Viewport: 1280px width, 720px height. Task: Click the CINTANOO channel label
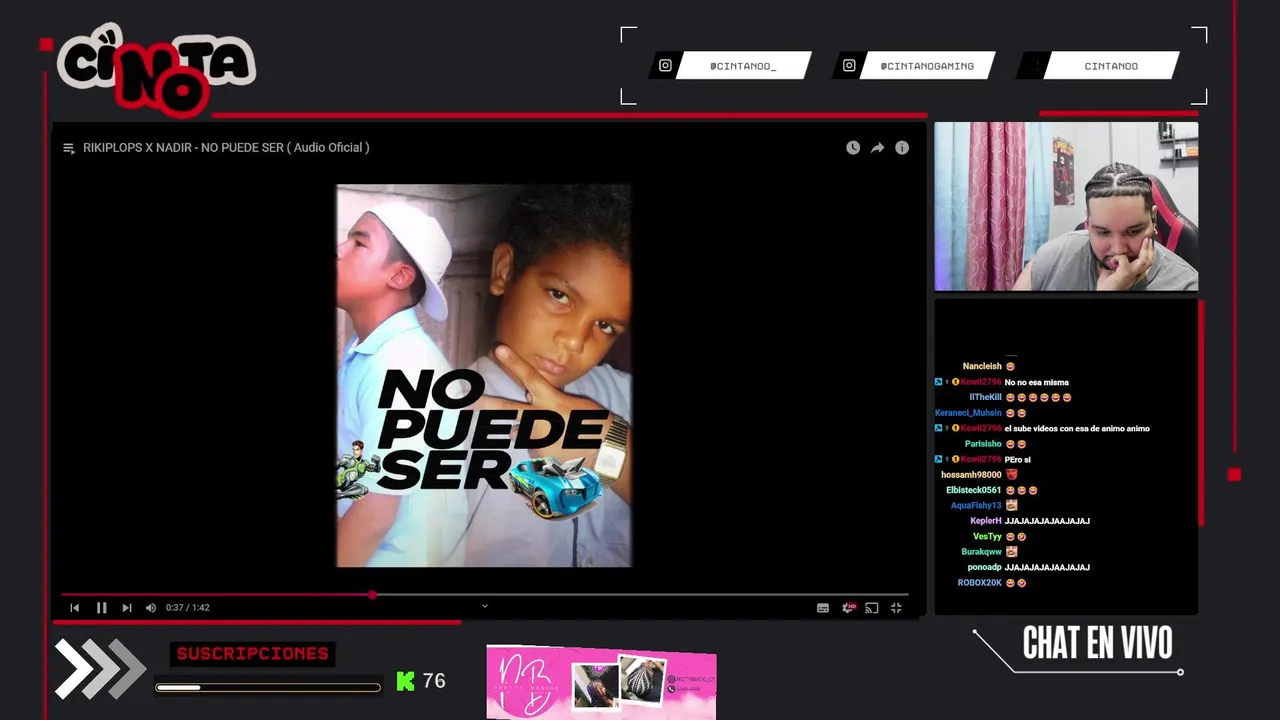pyautogui.click(x=1111, y=66)
